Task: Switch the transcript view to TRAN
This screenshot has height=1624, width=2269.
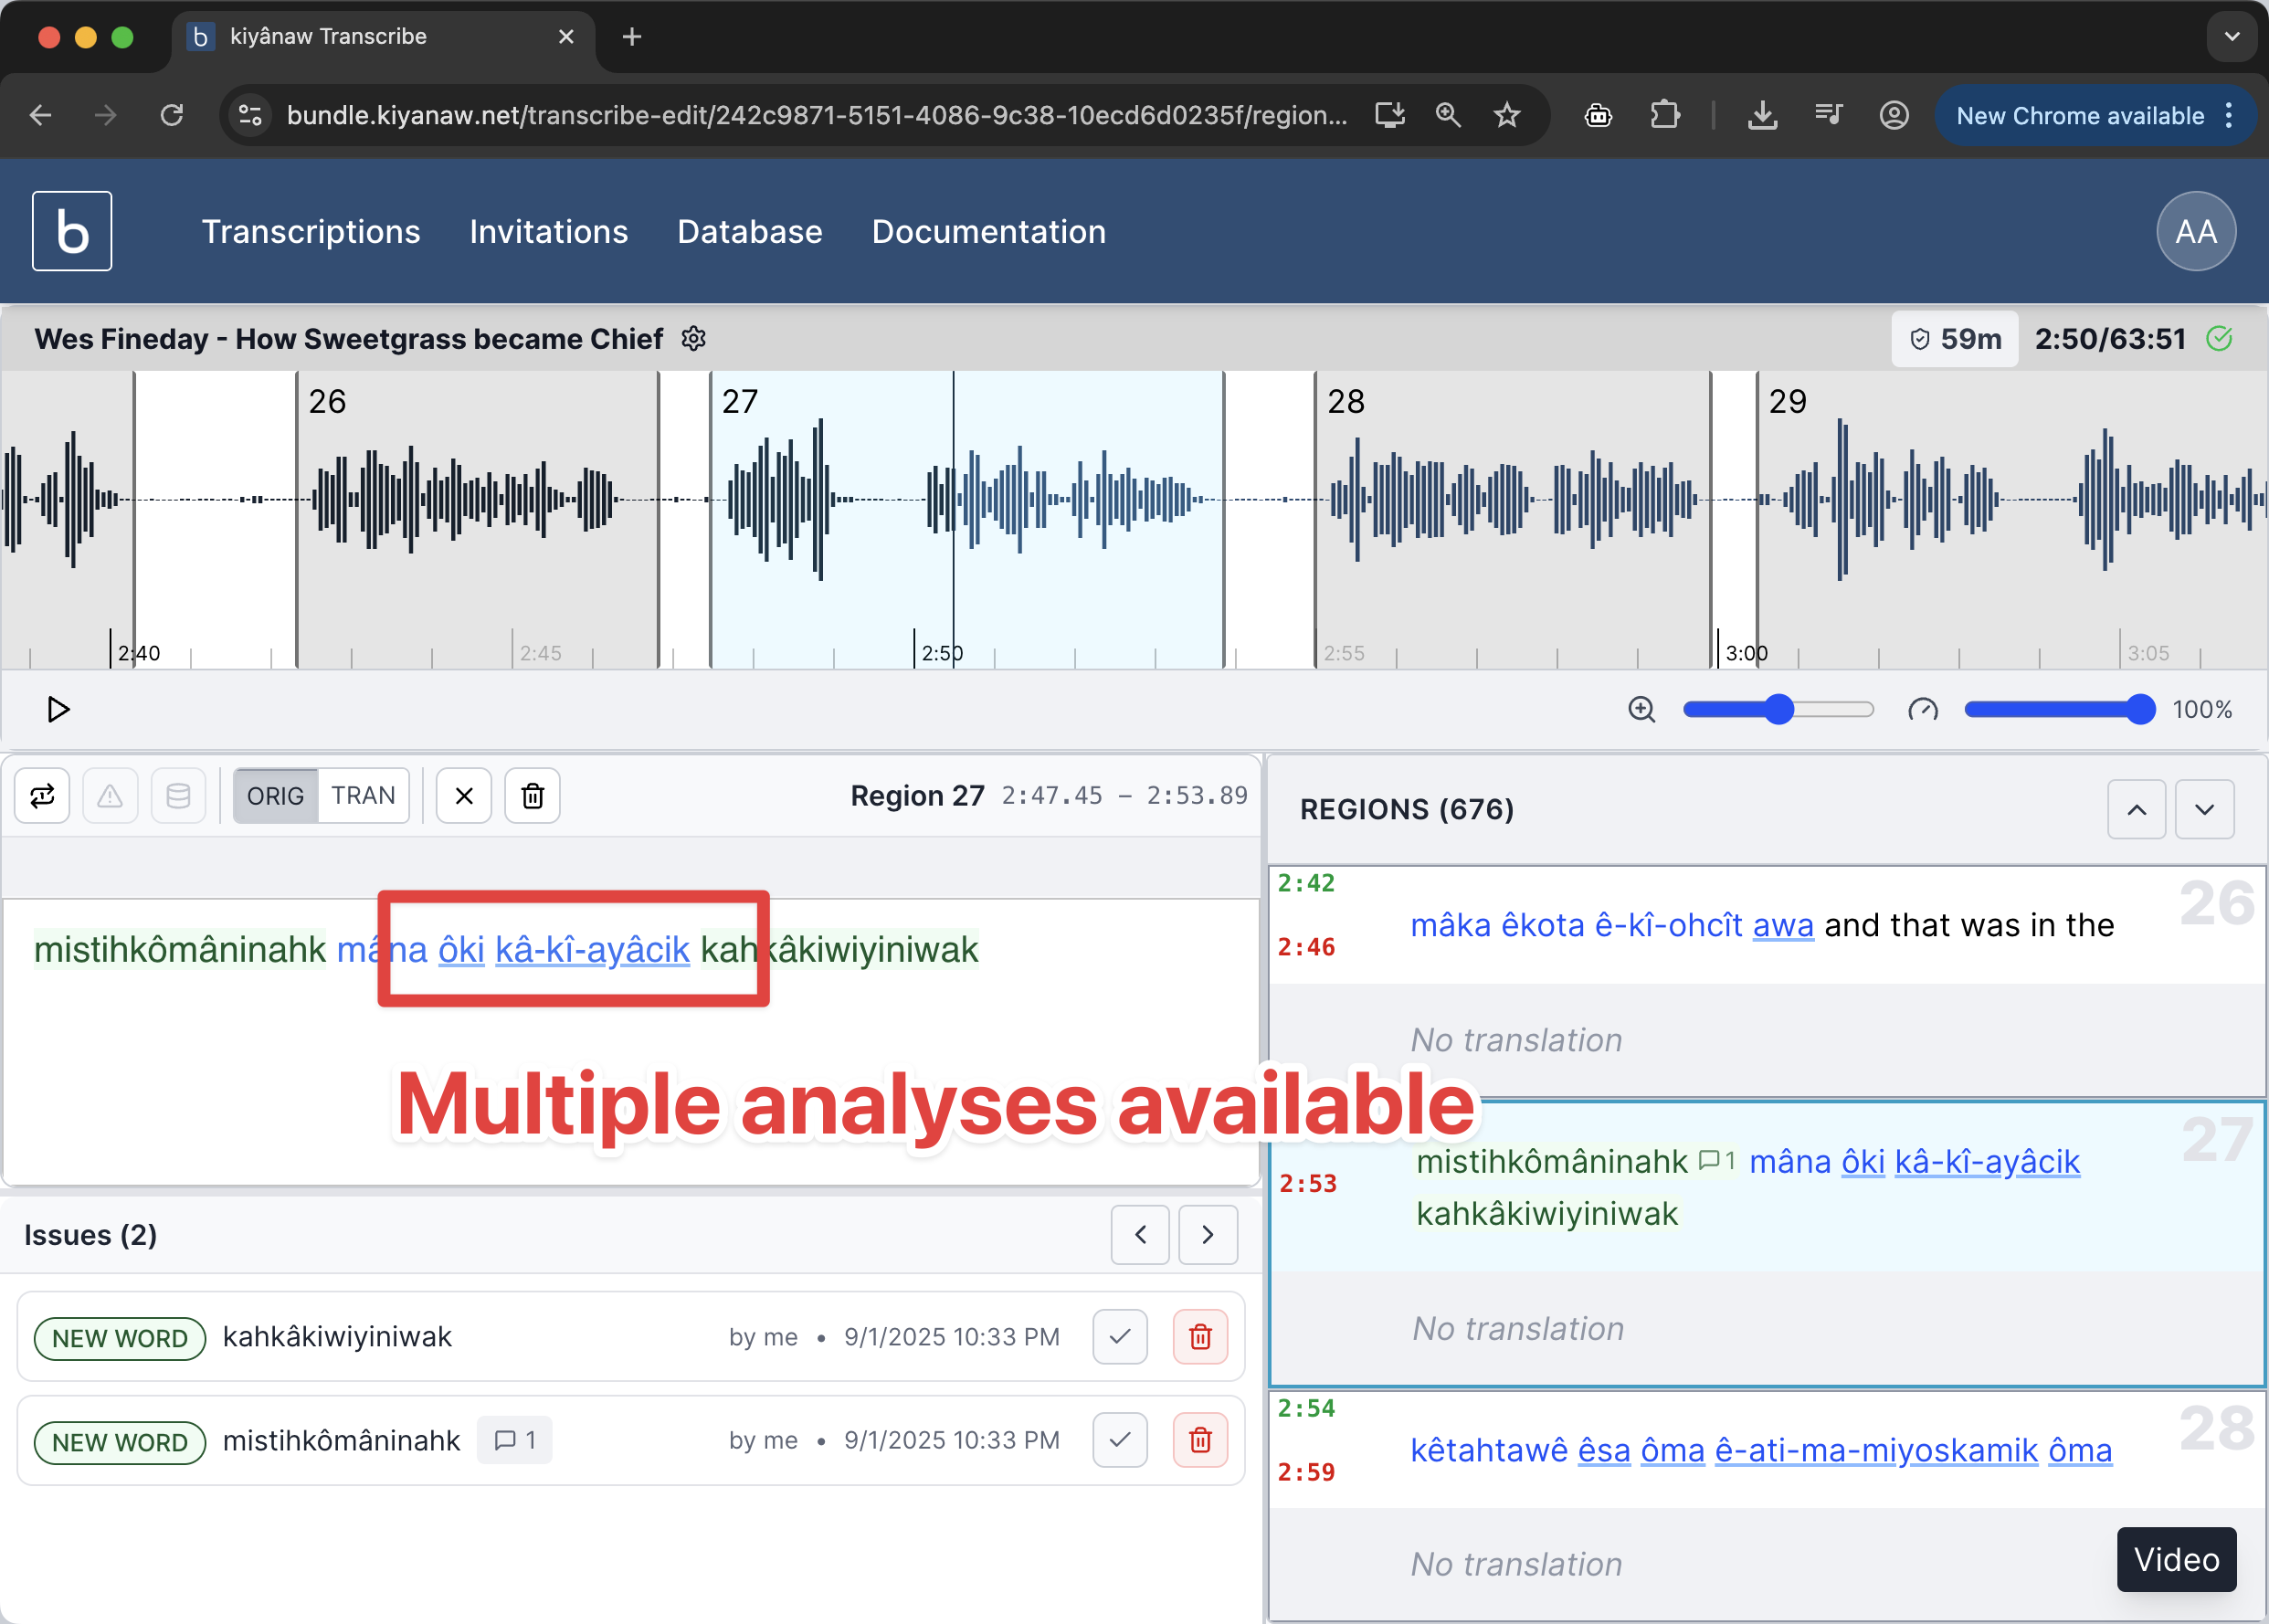Action: click(x=364, y=795)
